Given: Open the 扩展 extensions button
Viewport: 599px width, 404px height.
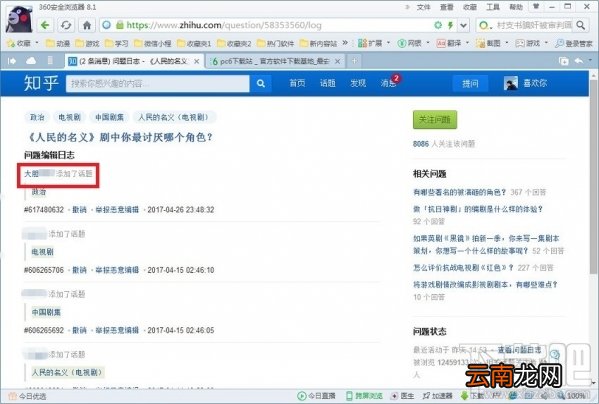Looking at the screenshot, I should 370,43.
